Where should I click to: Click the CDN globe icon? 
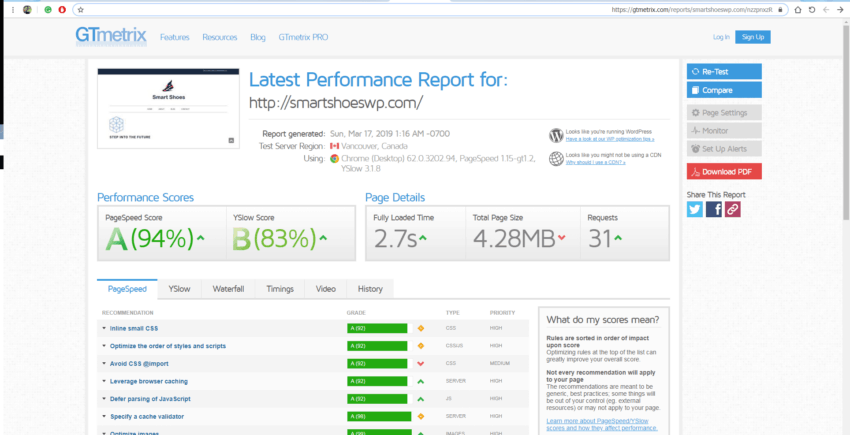tap(556, 158)
